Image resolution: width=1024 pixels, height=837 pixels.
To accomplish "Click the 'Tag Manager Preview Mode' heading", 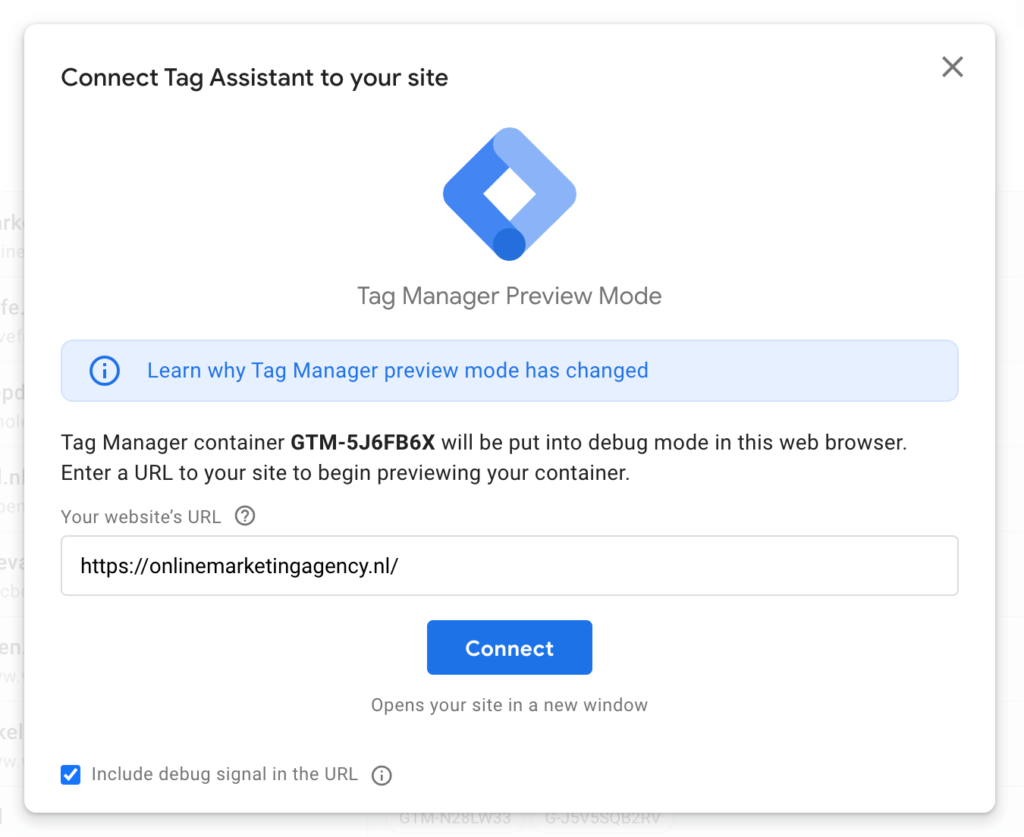I will click(509, 297).
